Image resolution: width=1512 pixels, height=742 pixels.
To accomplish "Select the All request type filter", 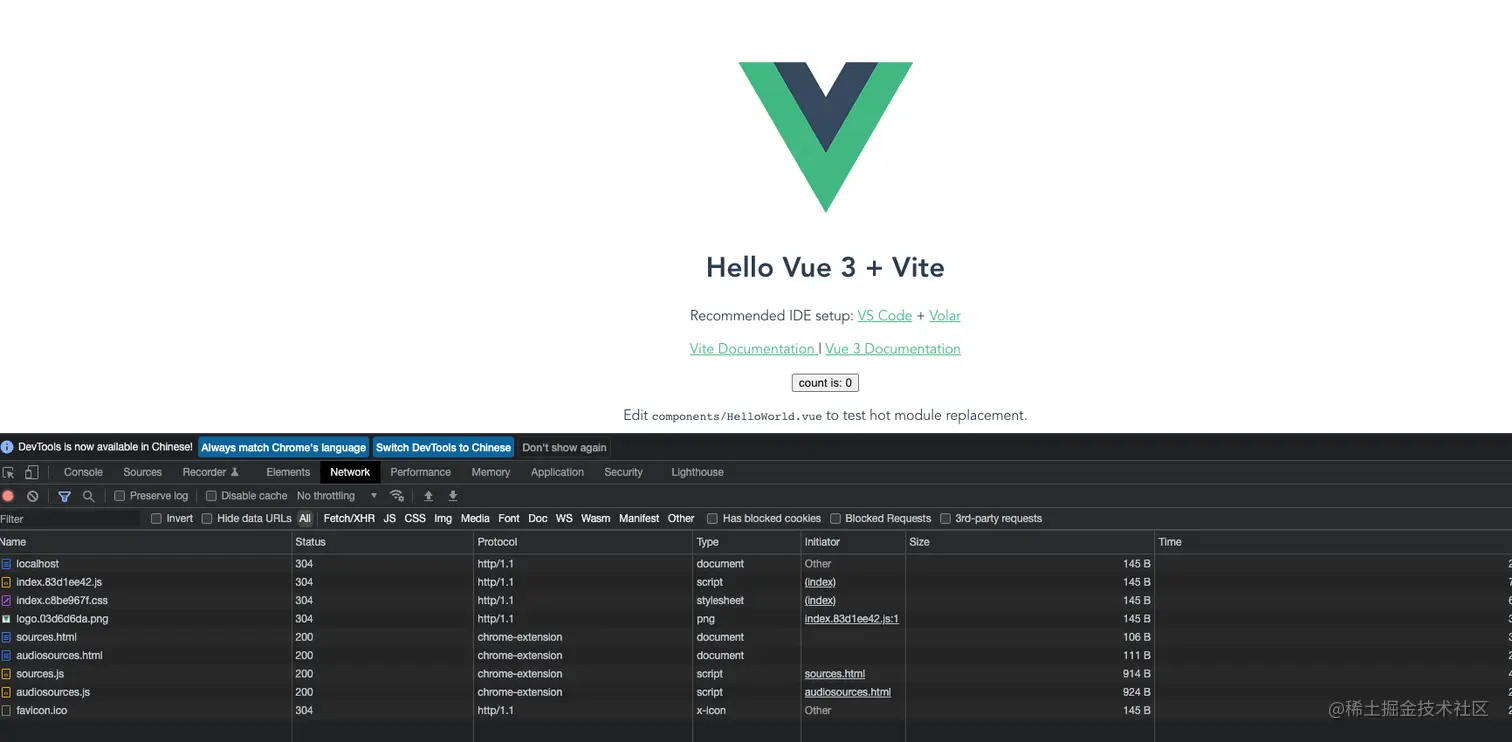I will pos(305,519).
